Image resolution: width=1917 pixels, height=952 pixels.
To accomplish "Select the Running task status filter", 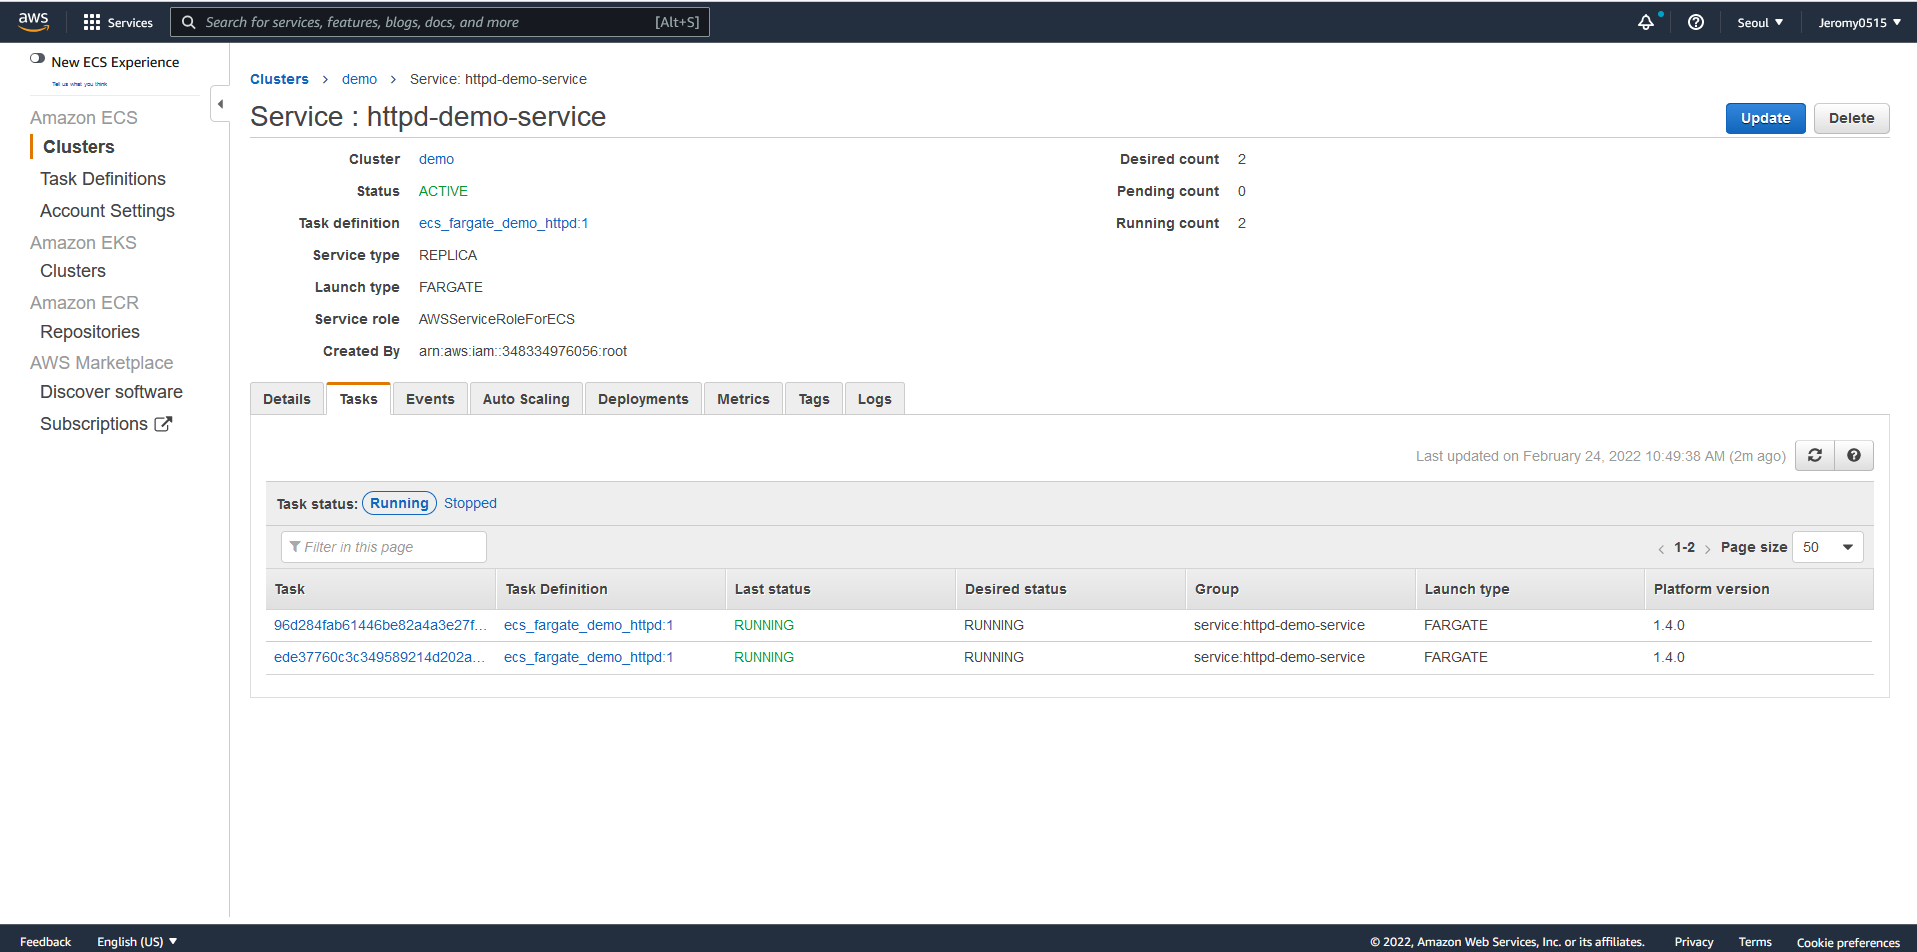I will (x=399, y=503).
